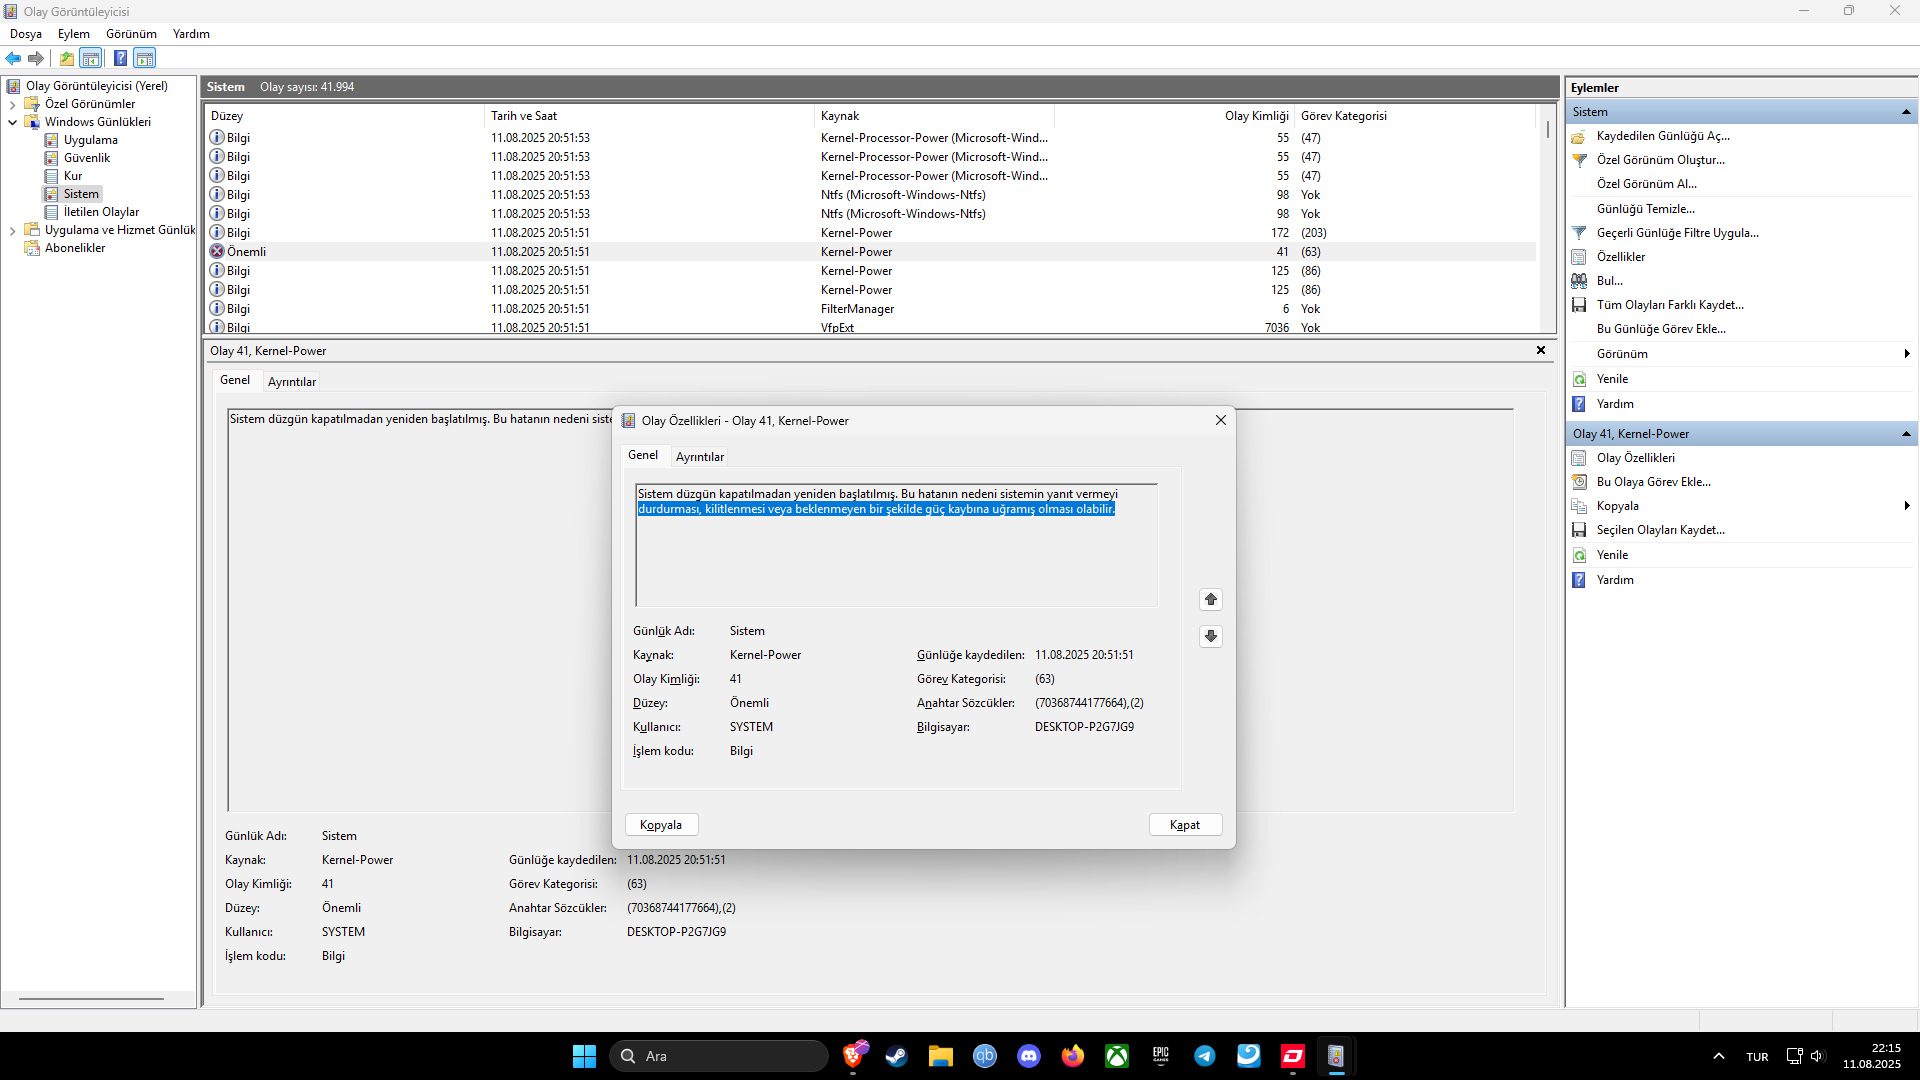
Task: Open Kaydedilen Günlüğü Aç action
Action: pos(1663,136)
